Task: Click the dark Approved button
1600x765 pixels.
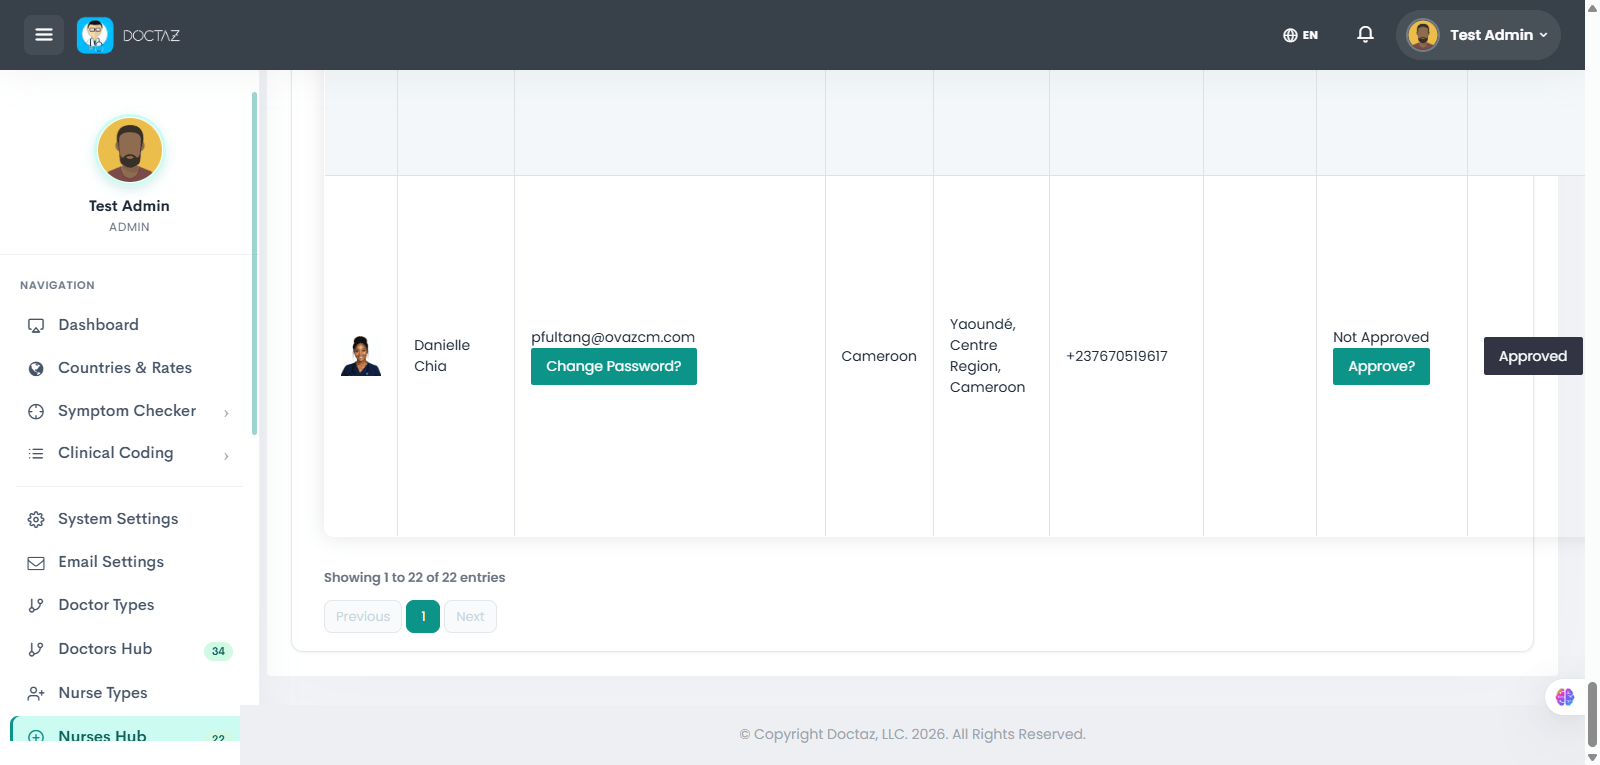Action: point(1533,356)
